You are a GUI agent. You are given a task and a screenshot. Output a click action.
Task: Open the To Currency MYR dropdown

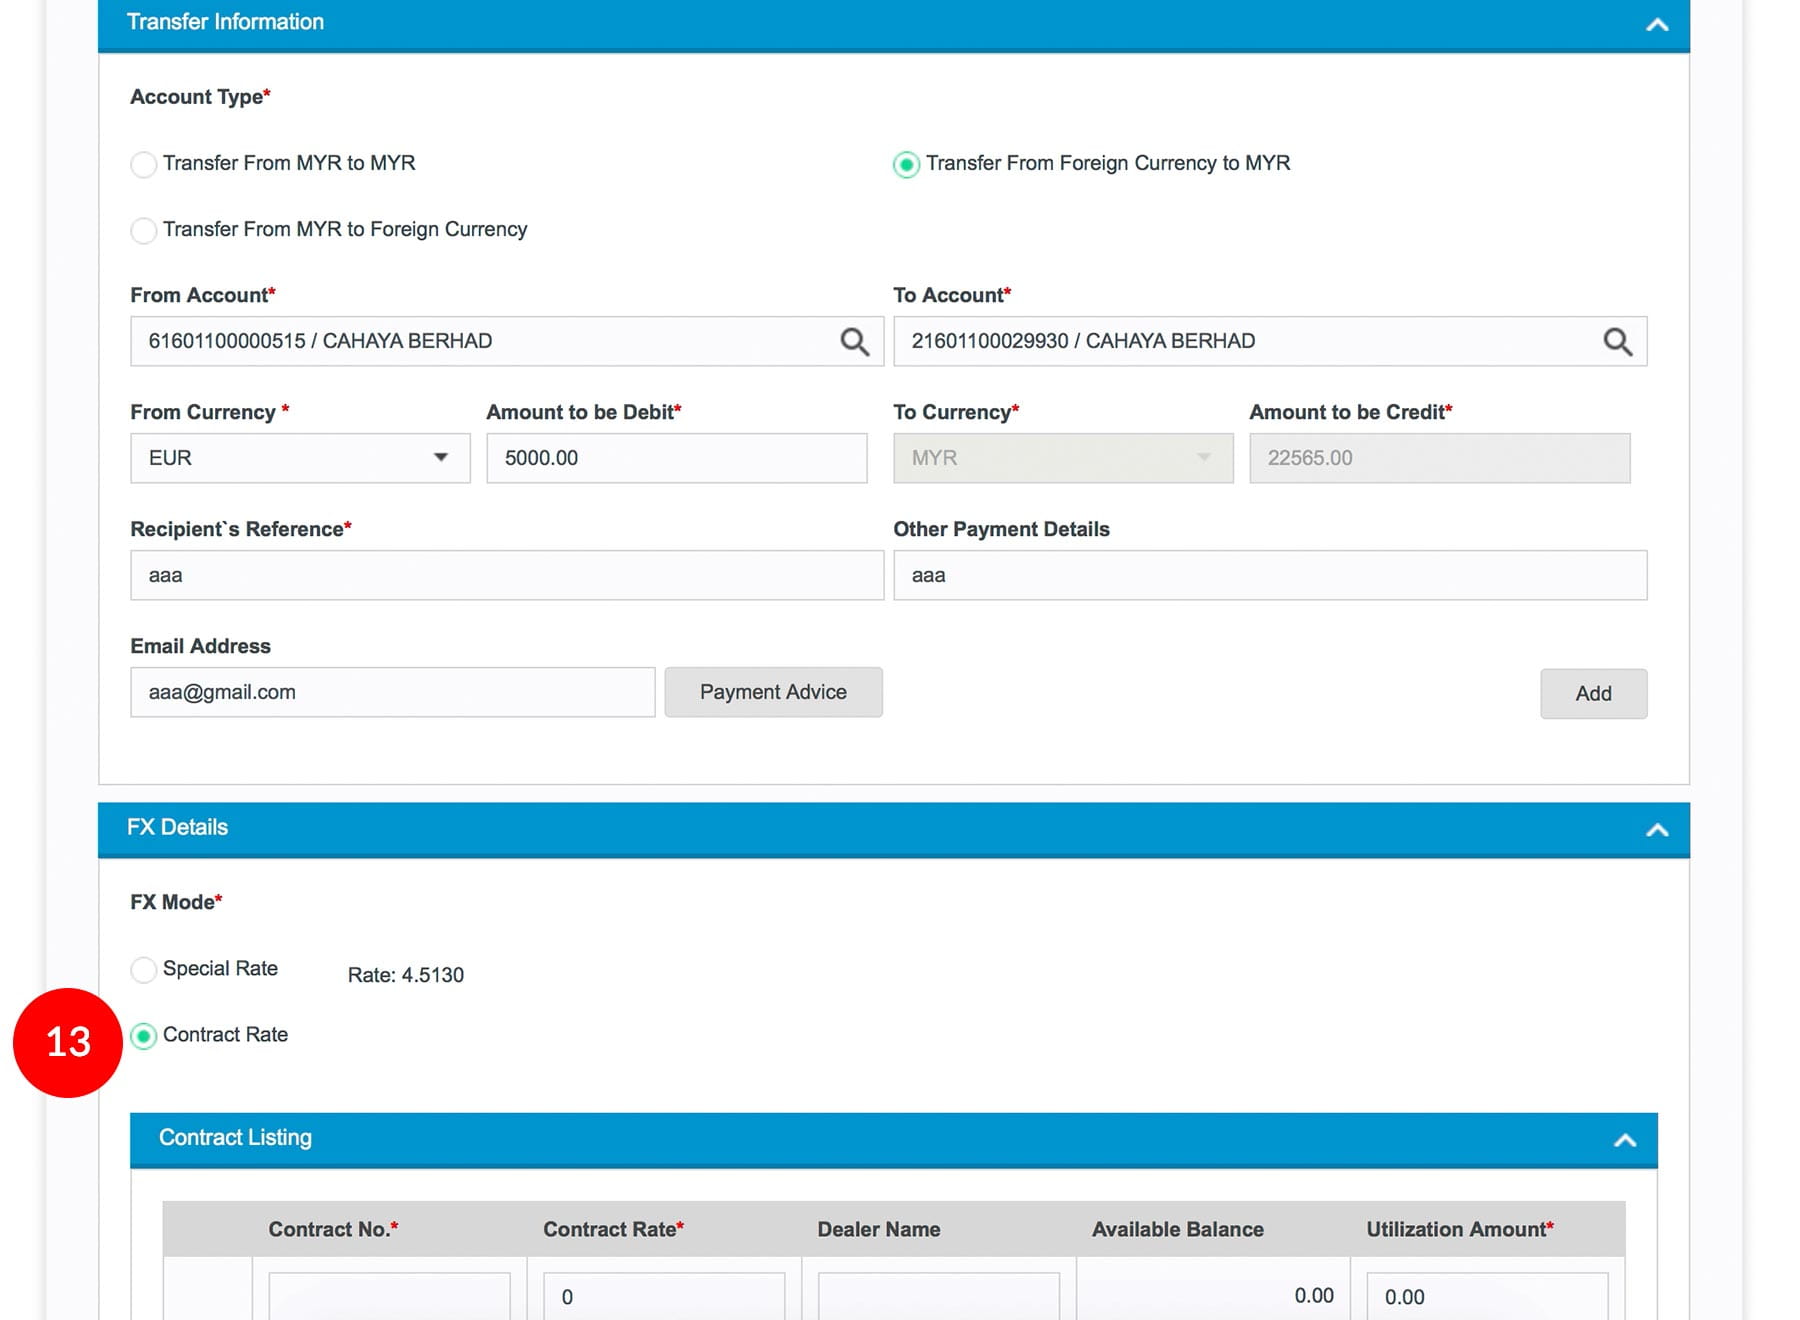(x=1062, y=458)
